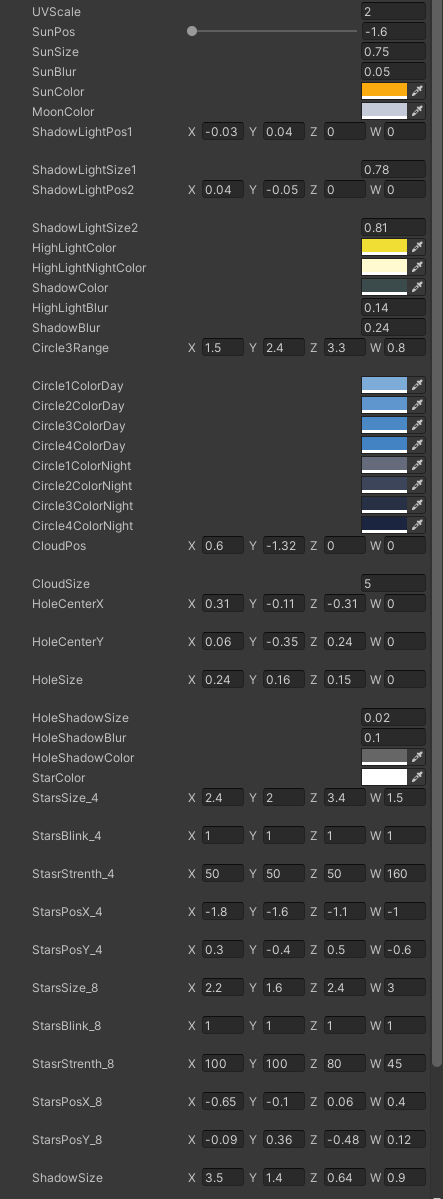
Task: Use the MoonColor eyedropper icon
Action: (x=417, y=111)
